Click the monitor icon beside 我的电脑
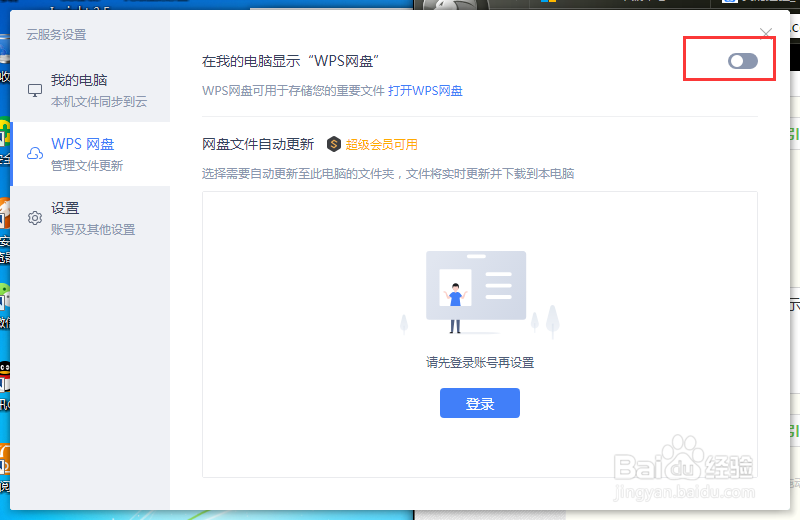800x520 pixels. 35,90
